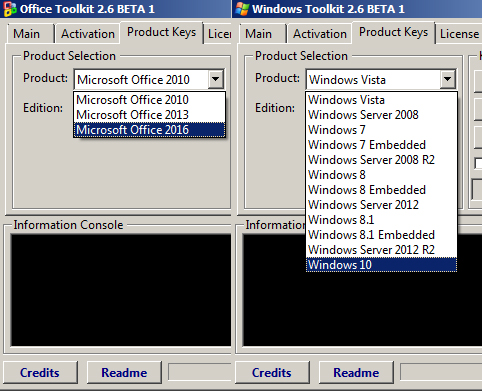Switch to Office Toolkit Activation tab

88,34
